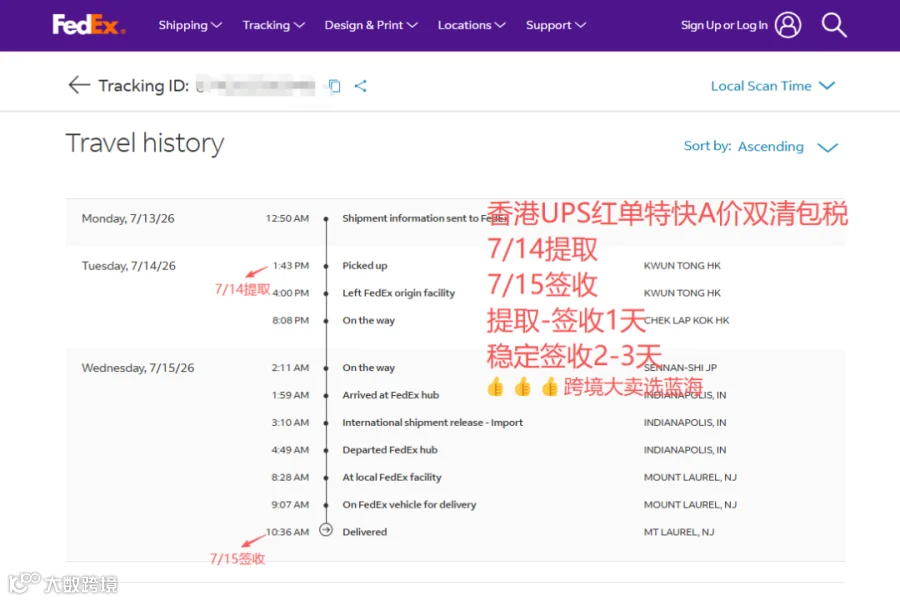Click the user account avatar icon

(788, 25)
